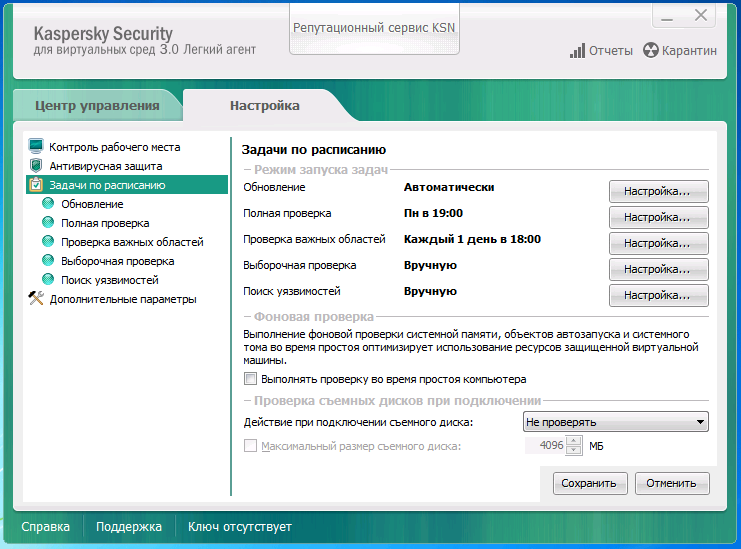This screenshot has height=549, width=741.
Task: Click the Дополнительные параметры tools icon
Action: click(36, 298)
